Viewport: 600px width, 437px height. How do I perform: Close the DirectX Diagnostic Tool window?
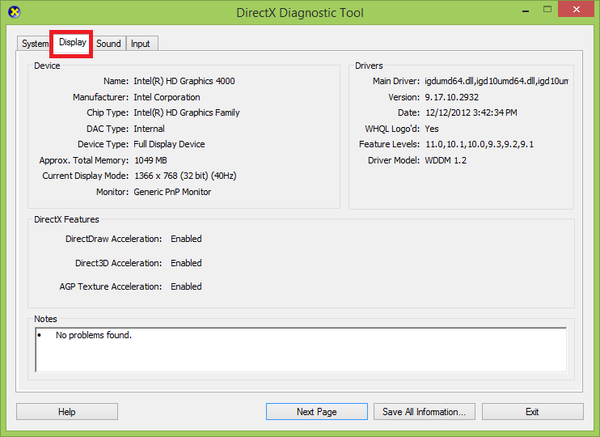click(576, 10)
